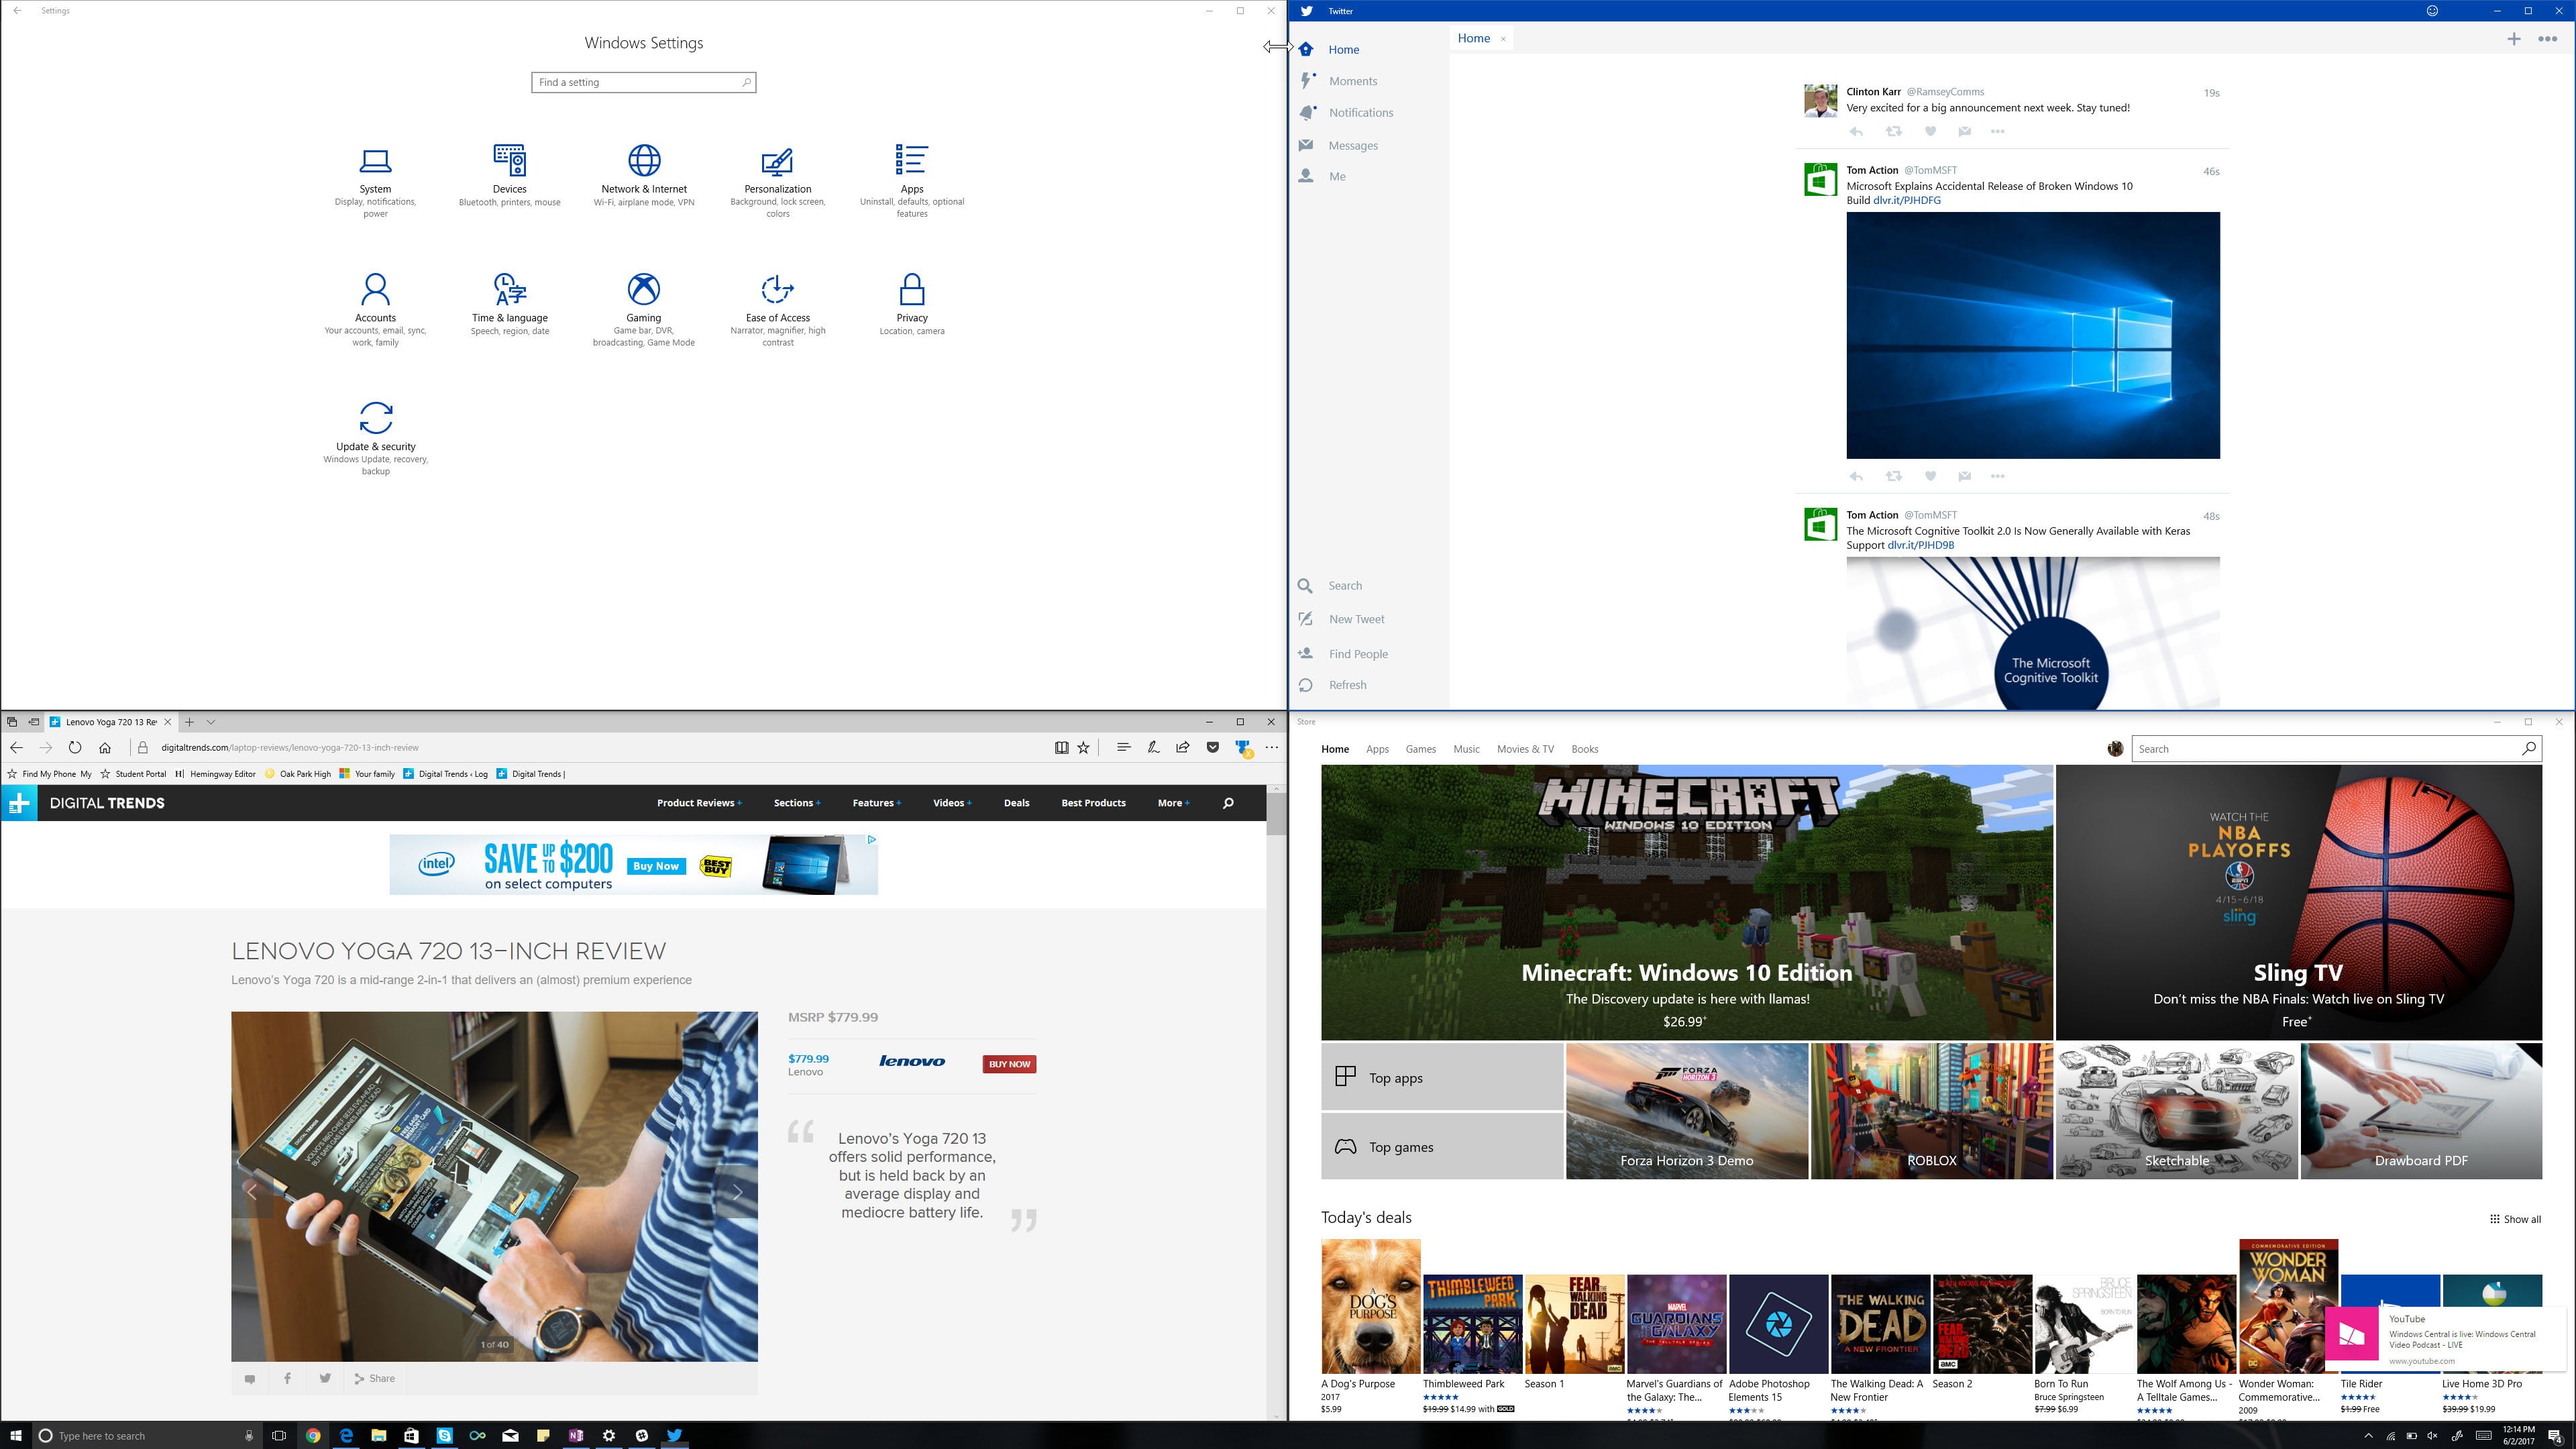The width and height of the screenshot is (2576, 1449).
Task: Open Skype from the taskbar
Action: [x=444, y=1436]
